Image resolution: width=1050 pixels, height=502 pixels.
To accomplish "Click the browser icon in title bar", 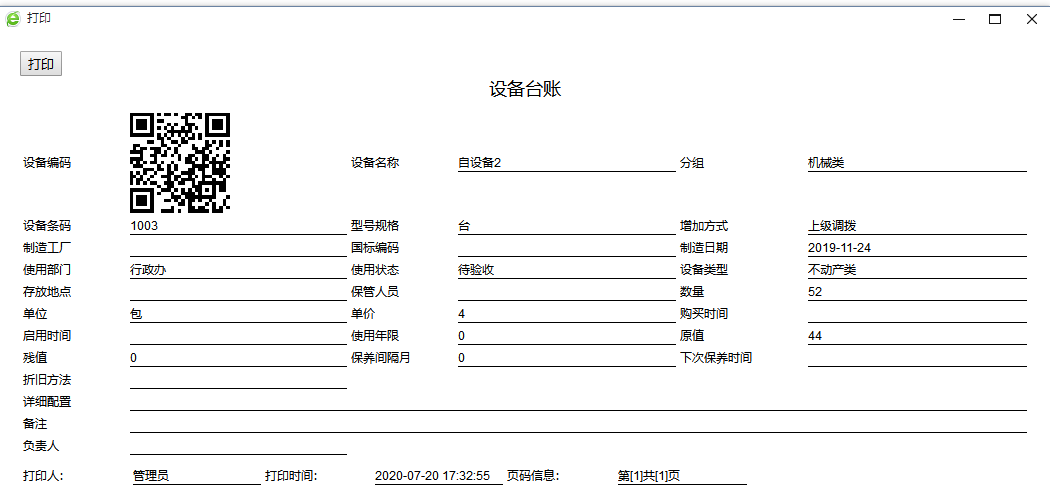I will 13,18.
